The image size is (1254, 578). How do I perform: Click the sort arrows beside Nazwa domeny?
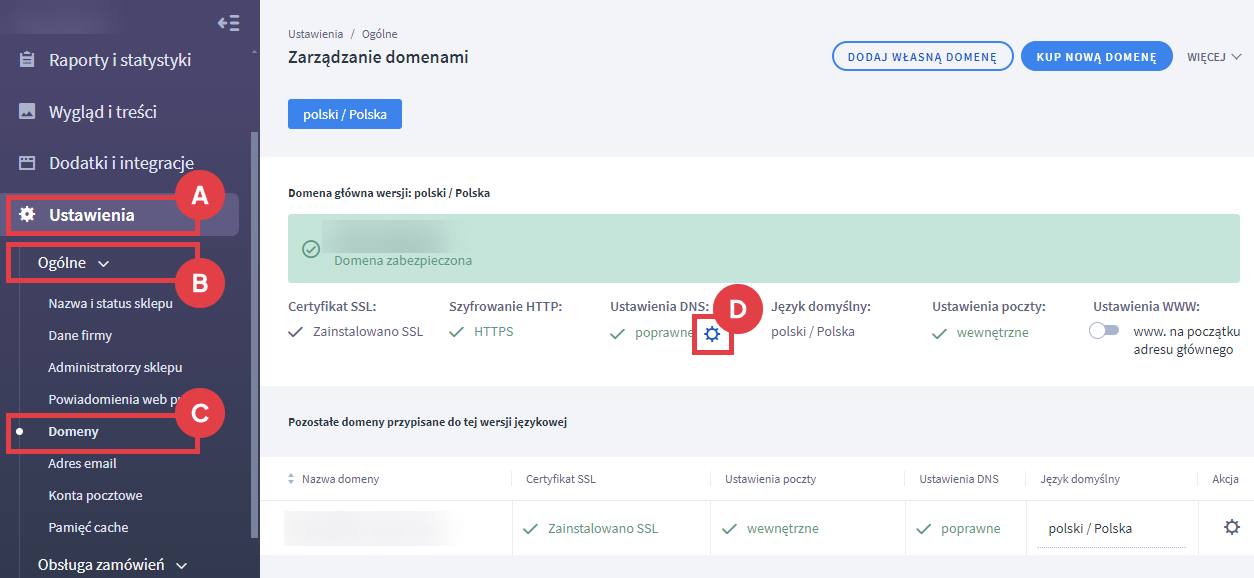click(x=292, y=479)
